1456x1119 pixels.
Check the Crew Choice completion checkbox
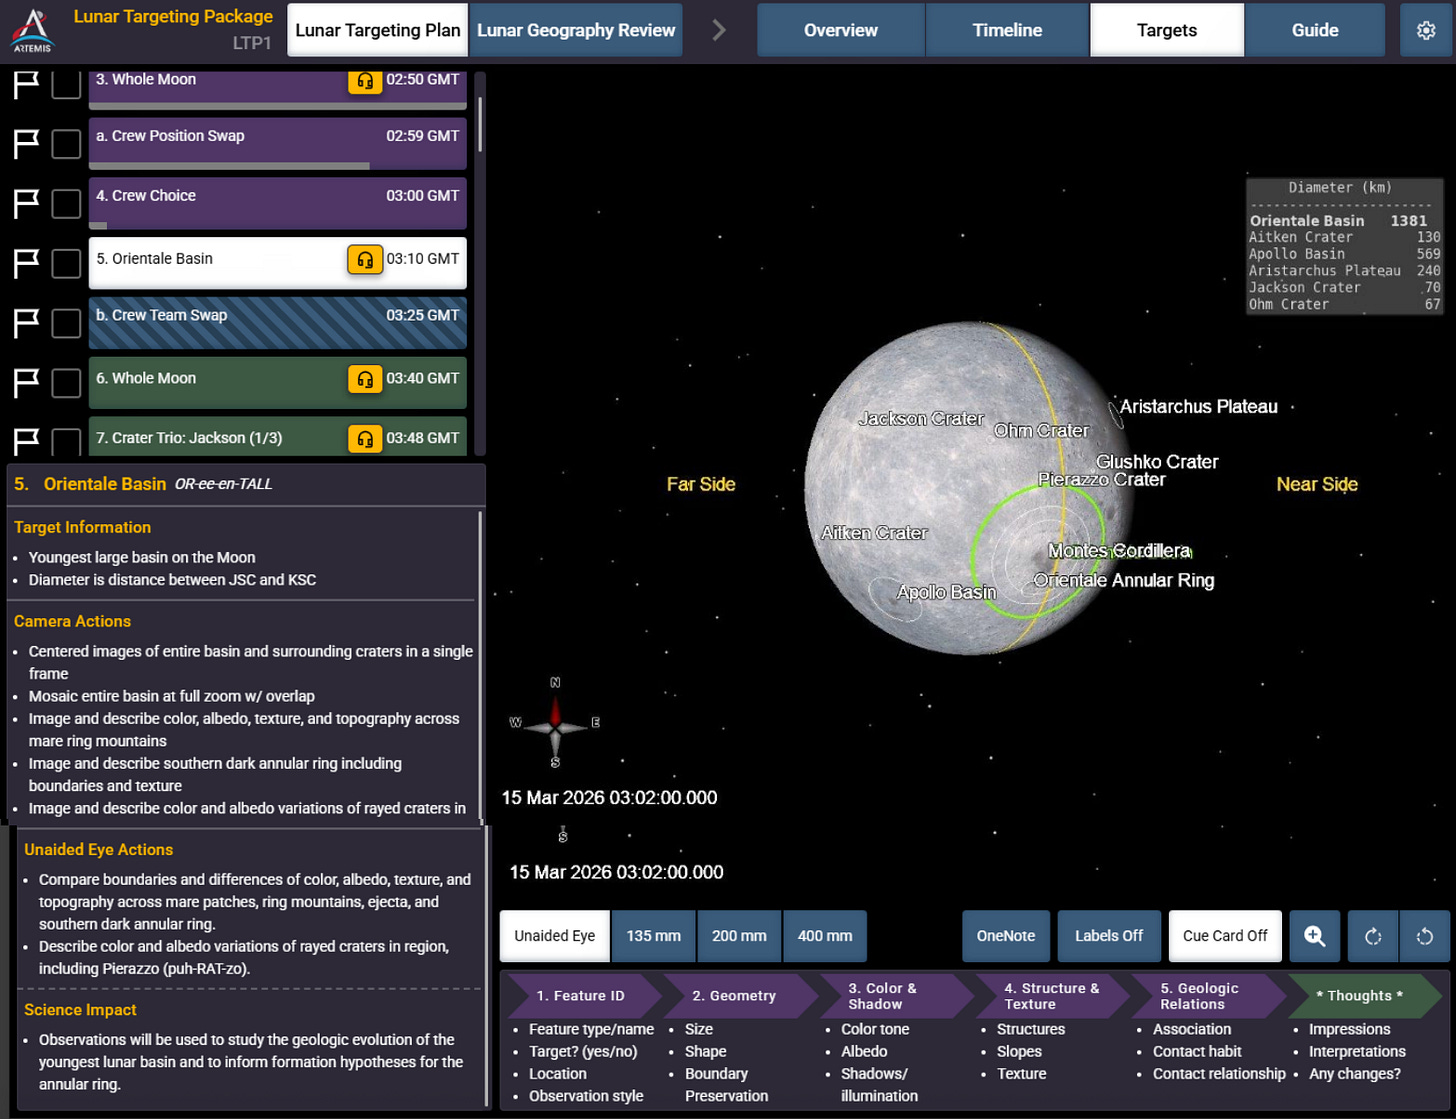point(64,203)
